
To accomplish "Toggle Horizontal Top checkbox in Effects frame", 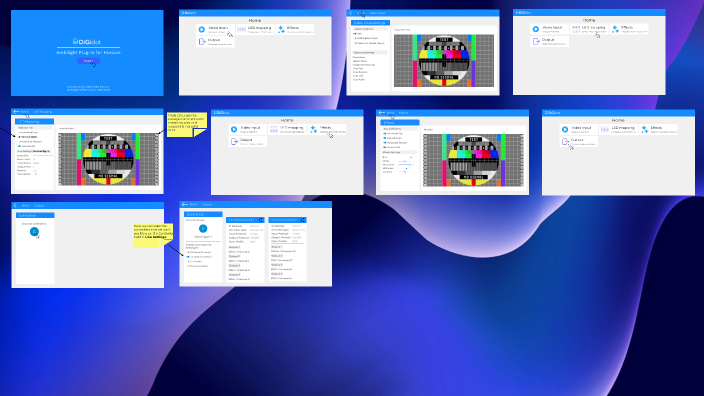I will pyautogui.click(x=385, y=133).
